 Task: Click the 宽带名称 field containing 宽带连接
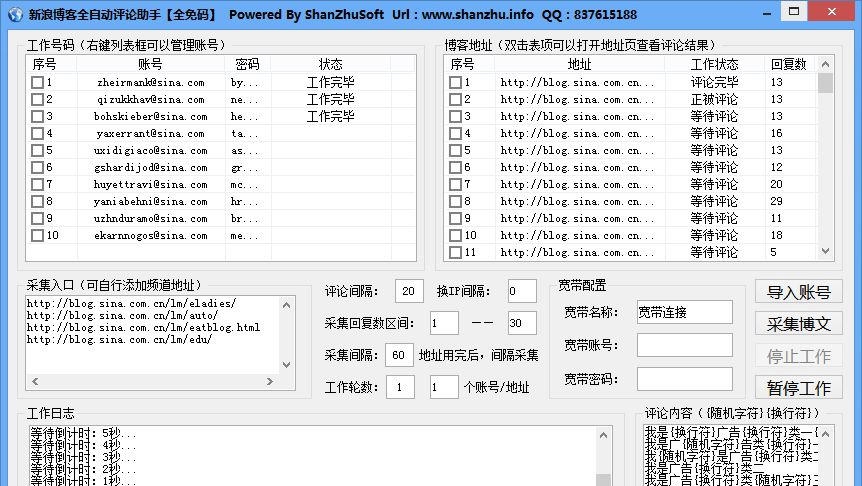[684, 312]
